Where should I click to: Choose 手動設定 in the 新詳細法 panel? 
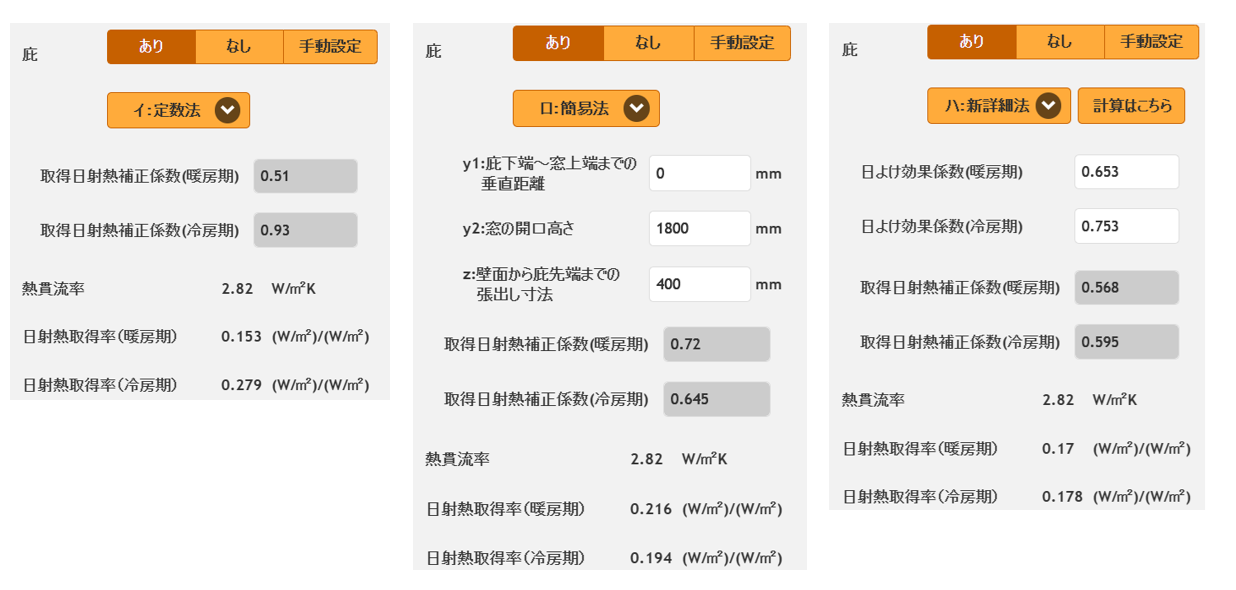[1151, 42]
